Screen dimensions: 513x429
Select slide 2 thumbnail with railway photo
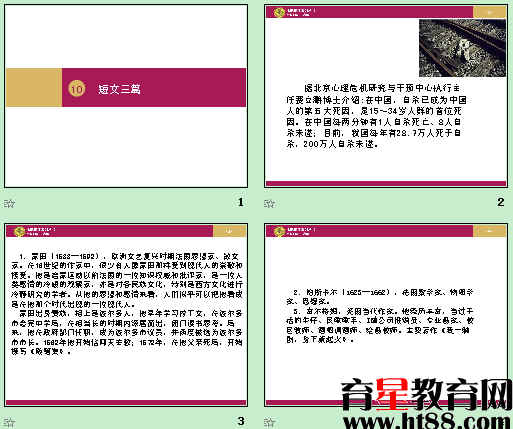(386, 96)
